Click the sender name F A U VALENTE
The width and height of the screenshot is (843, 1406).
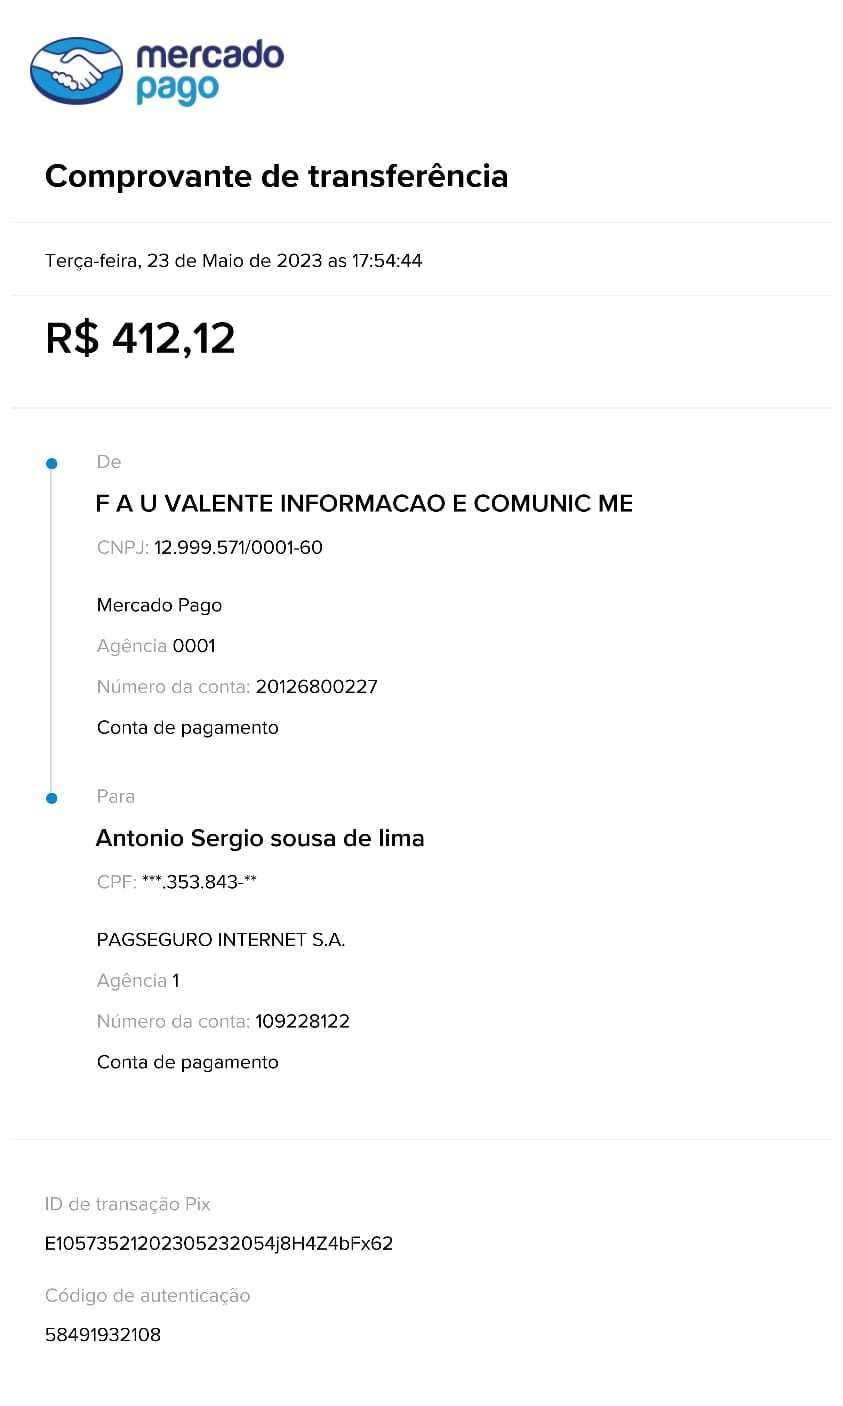click(364, 503)
